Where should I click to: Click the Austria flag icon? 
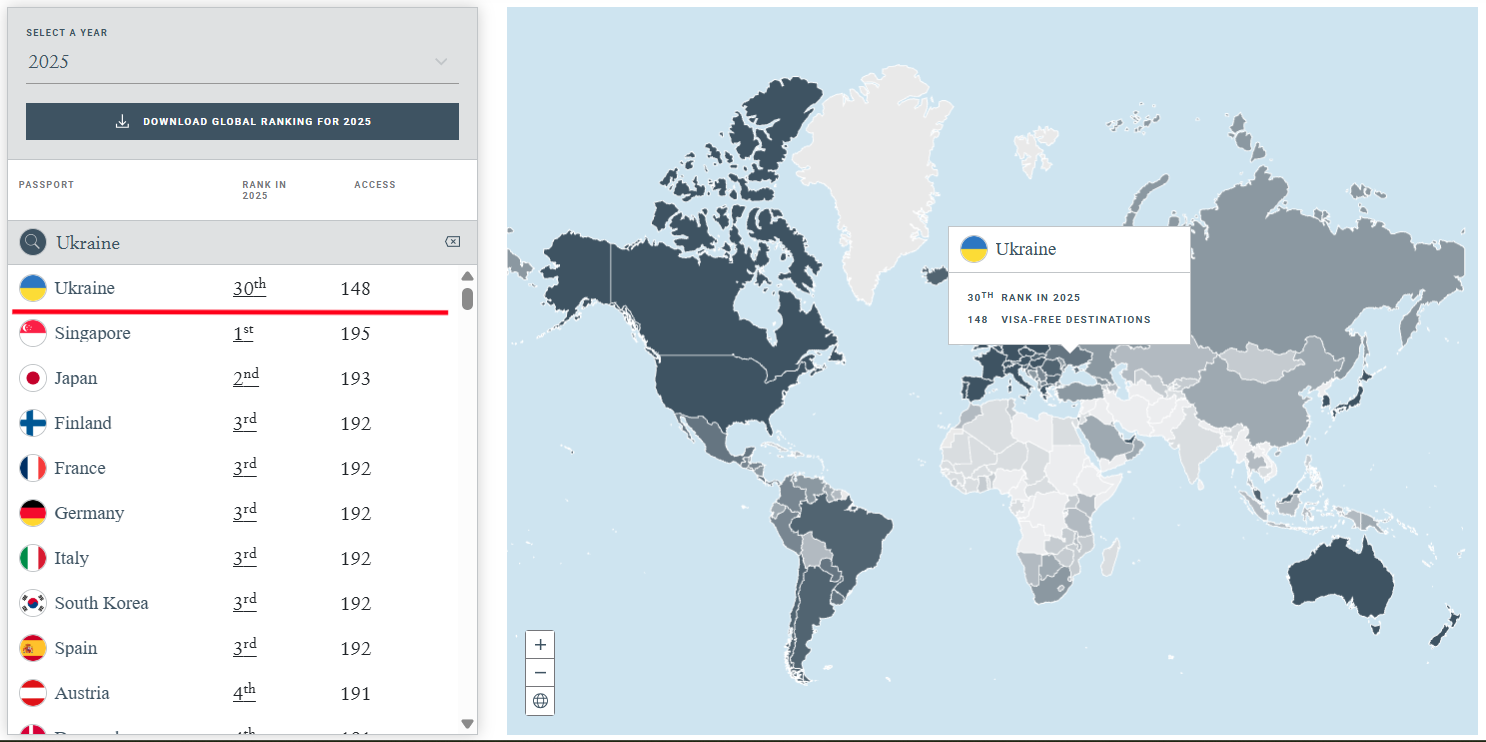32,693
